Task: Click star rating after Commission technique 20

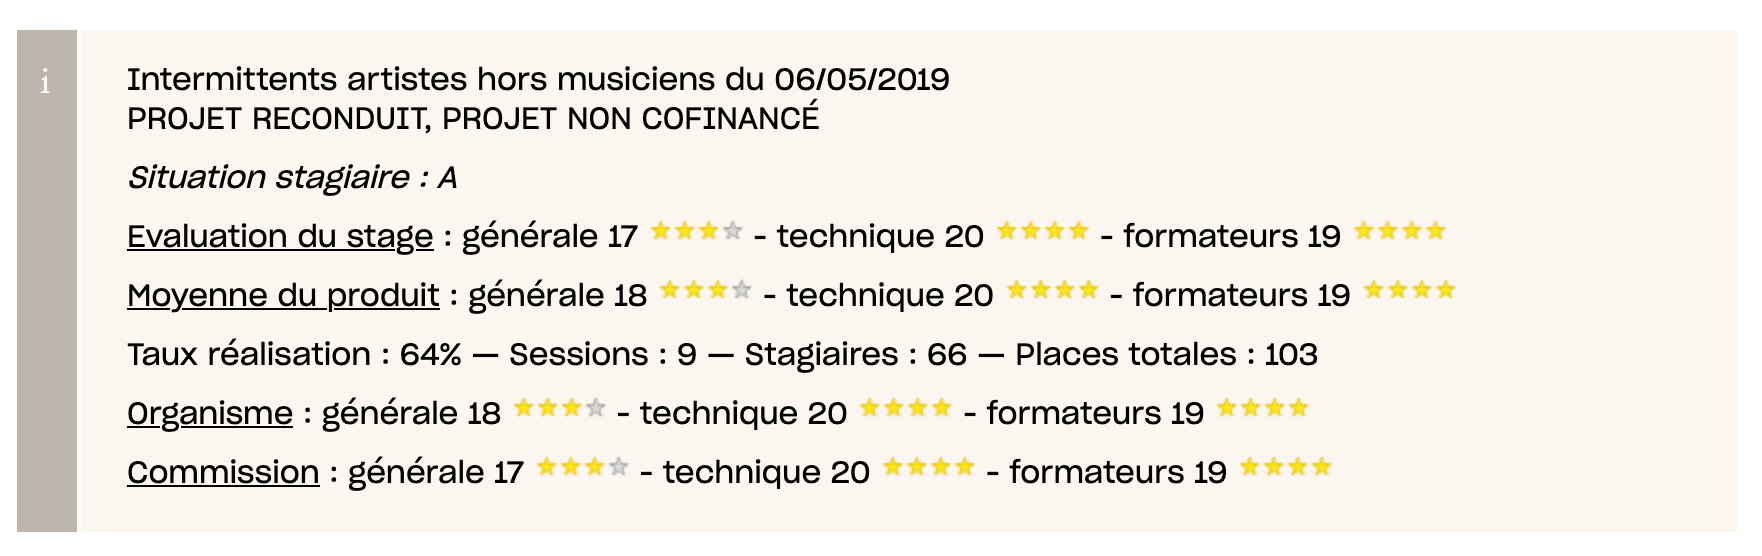Action: (x=929, y=467)
